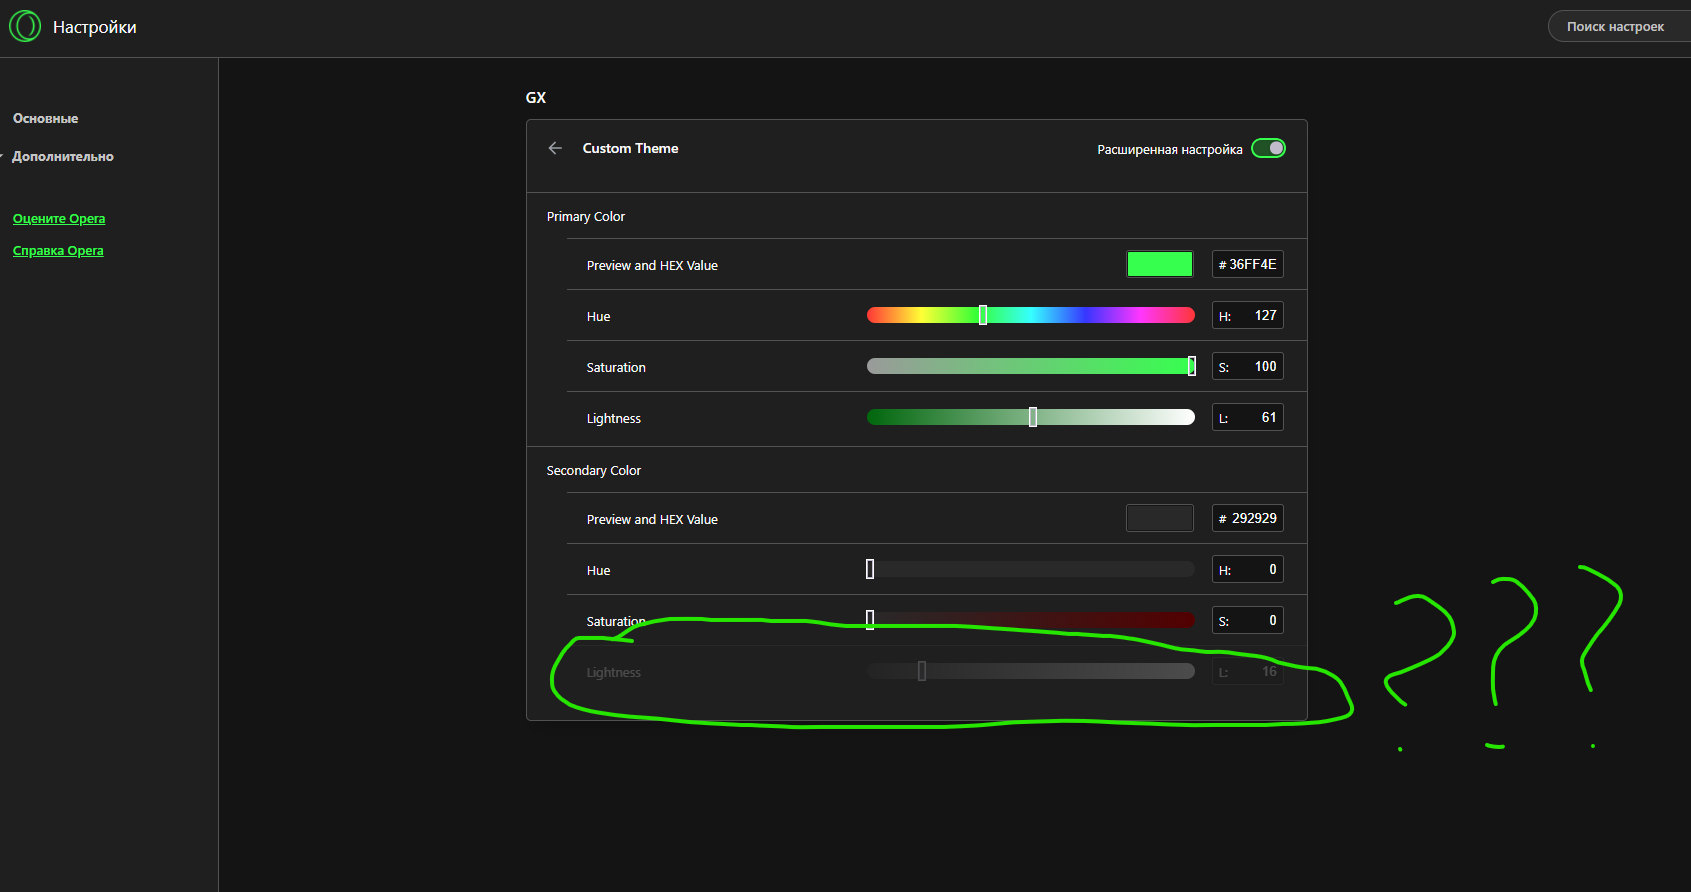Edit primary HEX value 36FF4E field

coord(1248,264)
